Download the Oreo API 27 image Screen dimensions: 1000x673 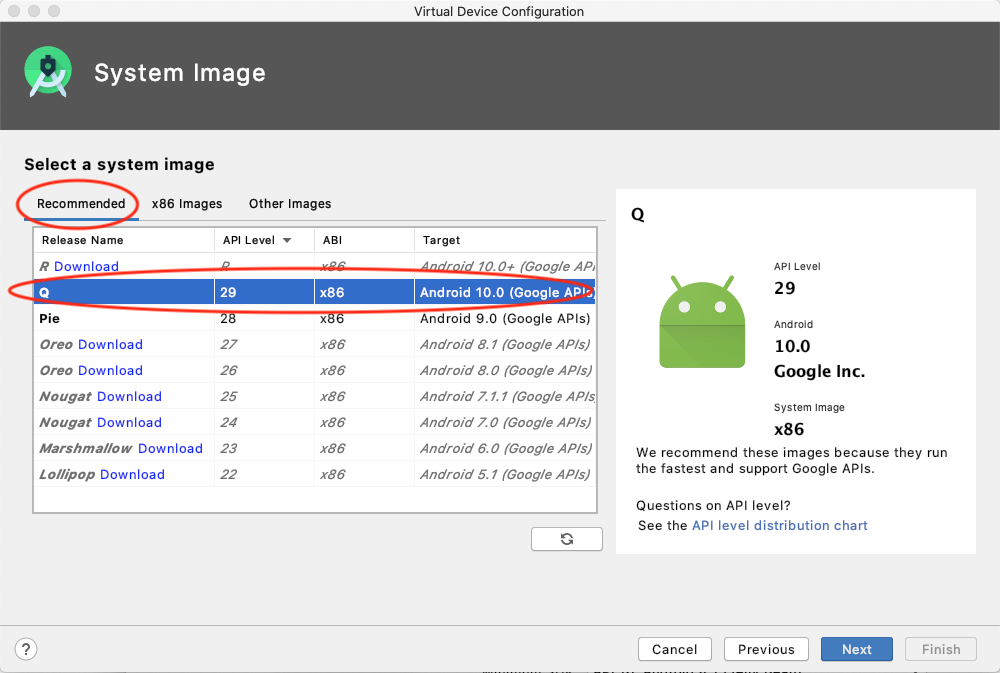[x=110, y=344]
